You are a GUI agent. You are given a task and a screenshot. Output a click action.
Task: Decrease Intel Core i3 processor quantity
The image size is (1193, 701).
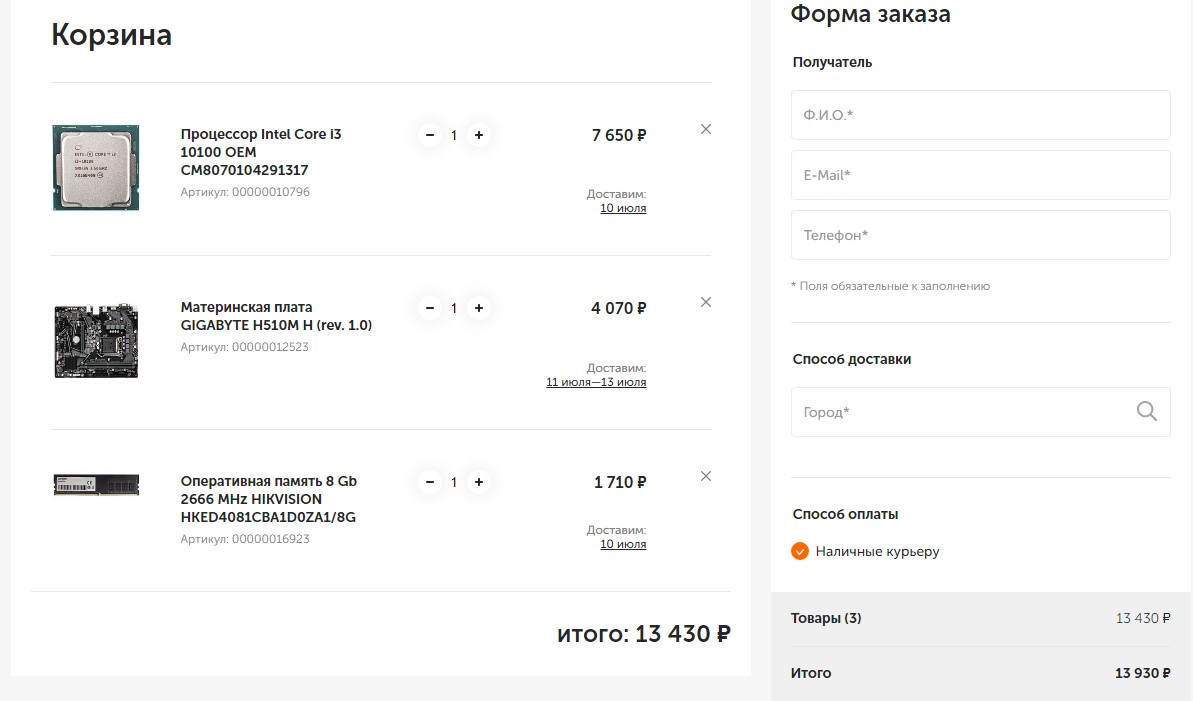430,135
